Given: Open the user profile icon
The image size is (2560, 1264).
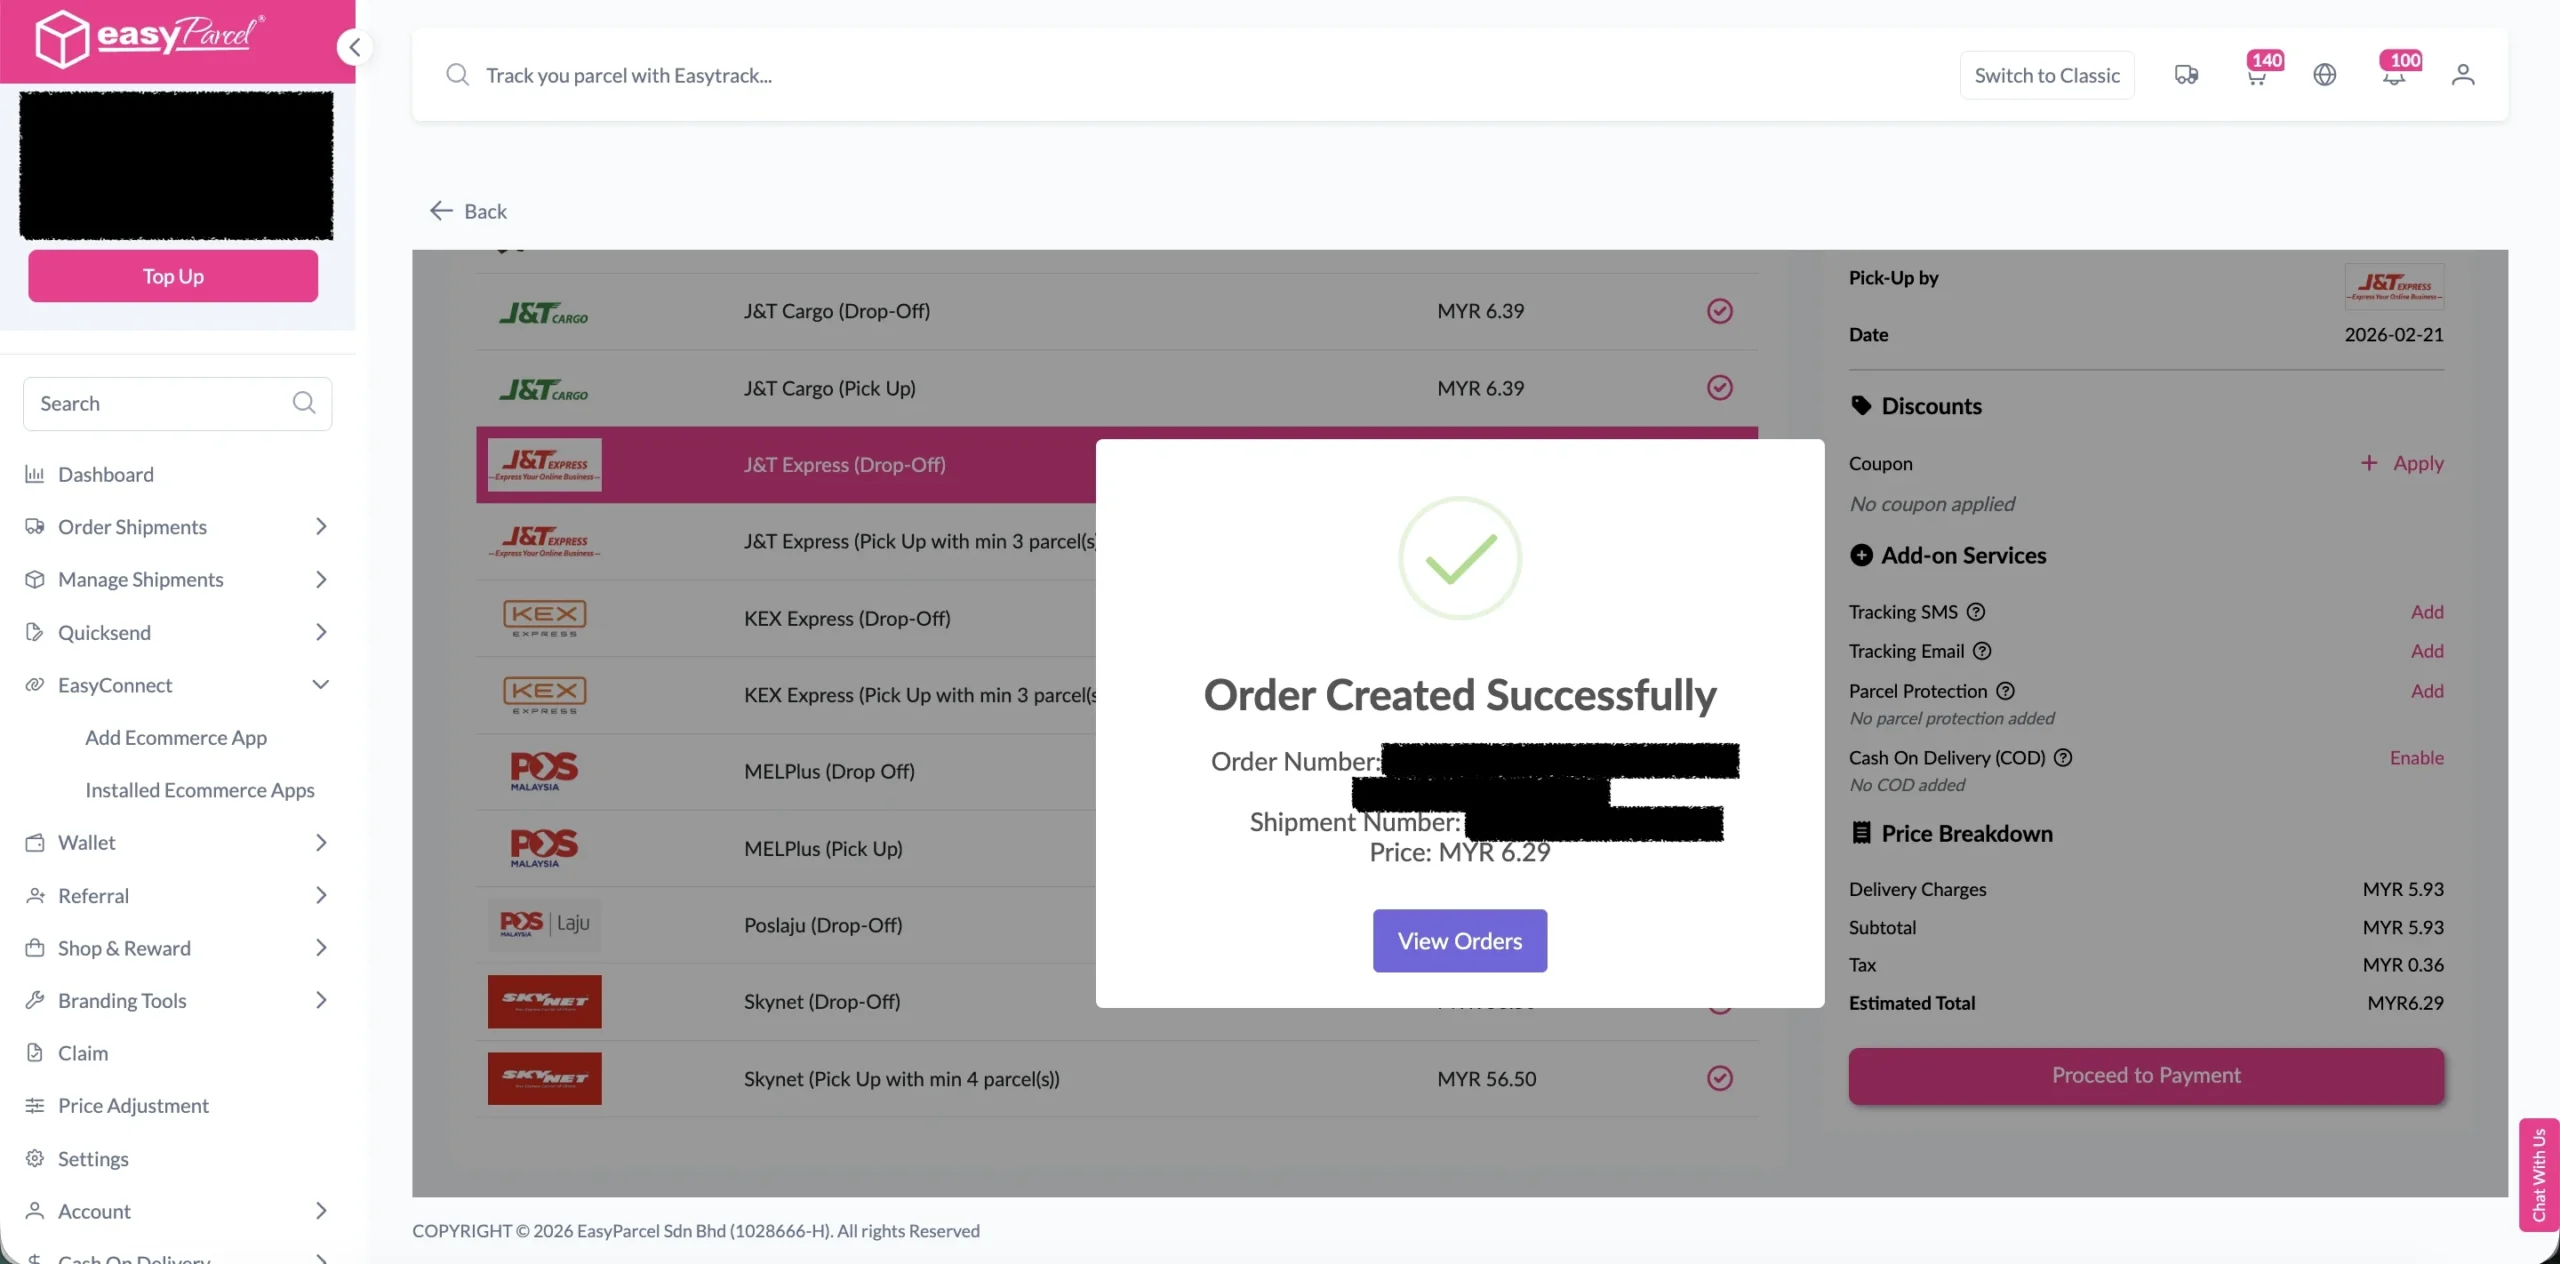Looking at the screenshot, I should 2462,75.
